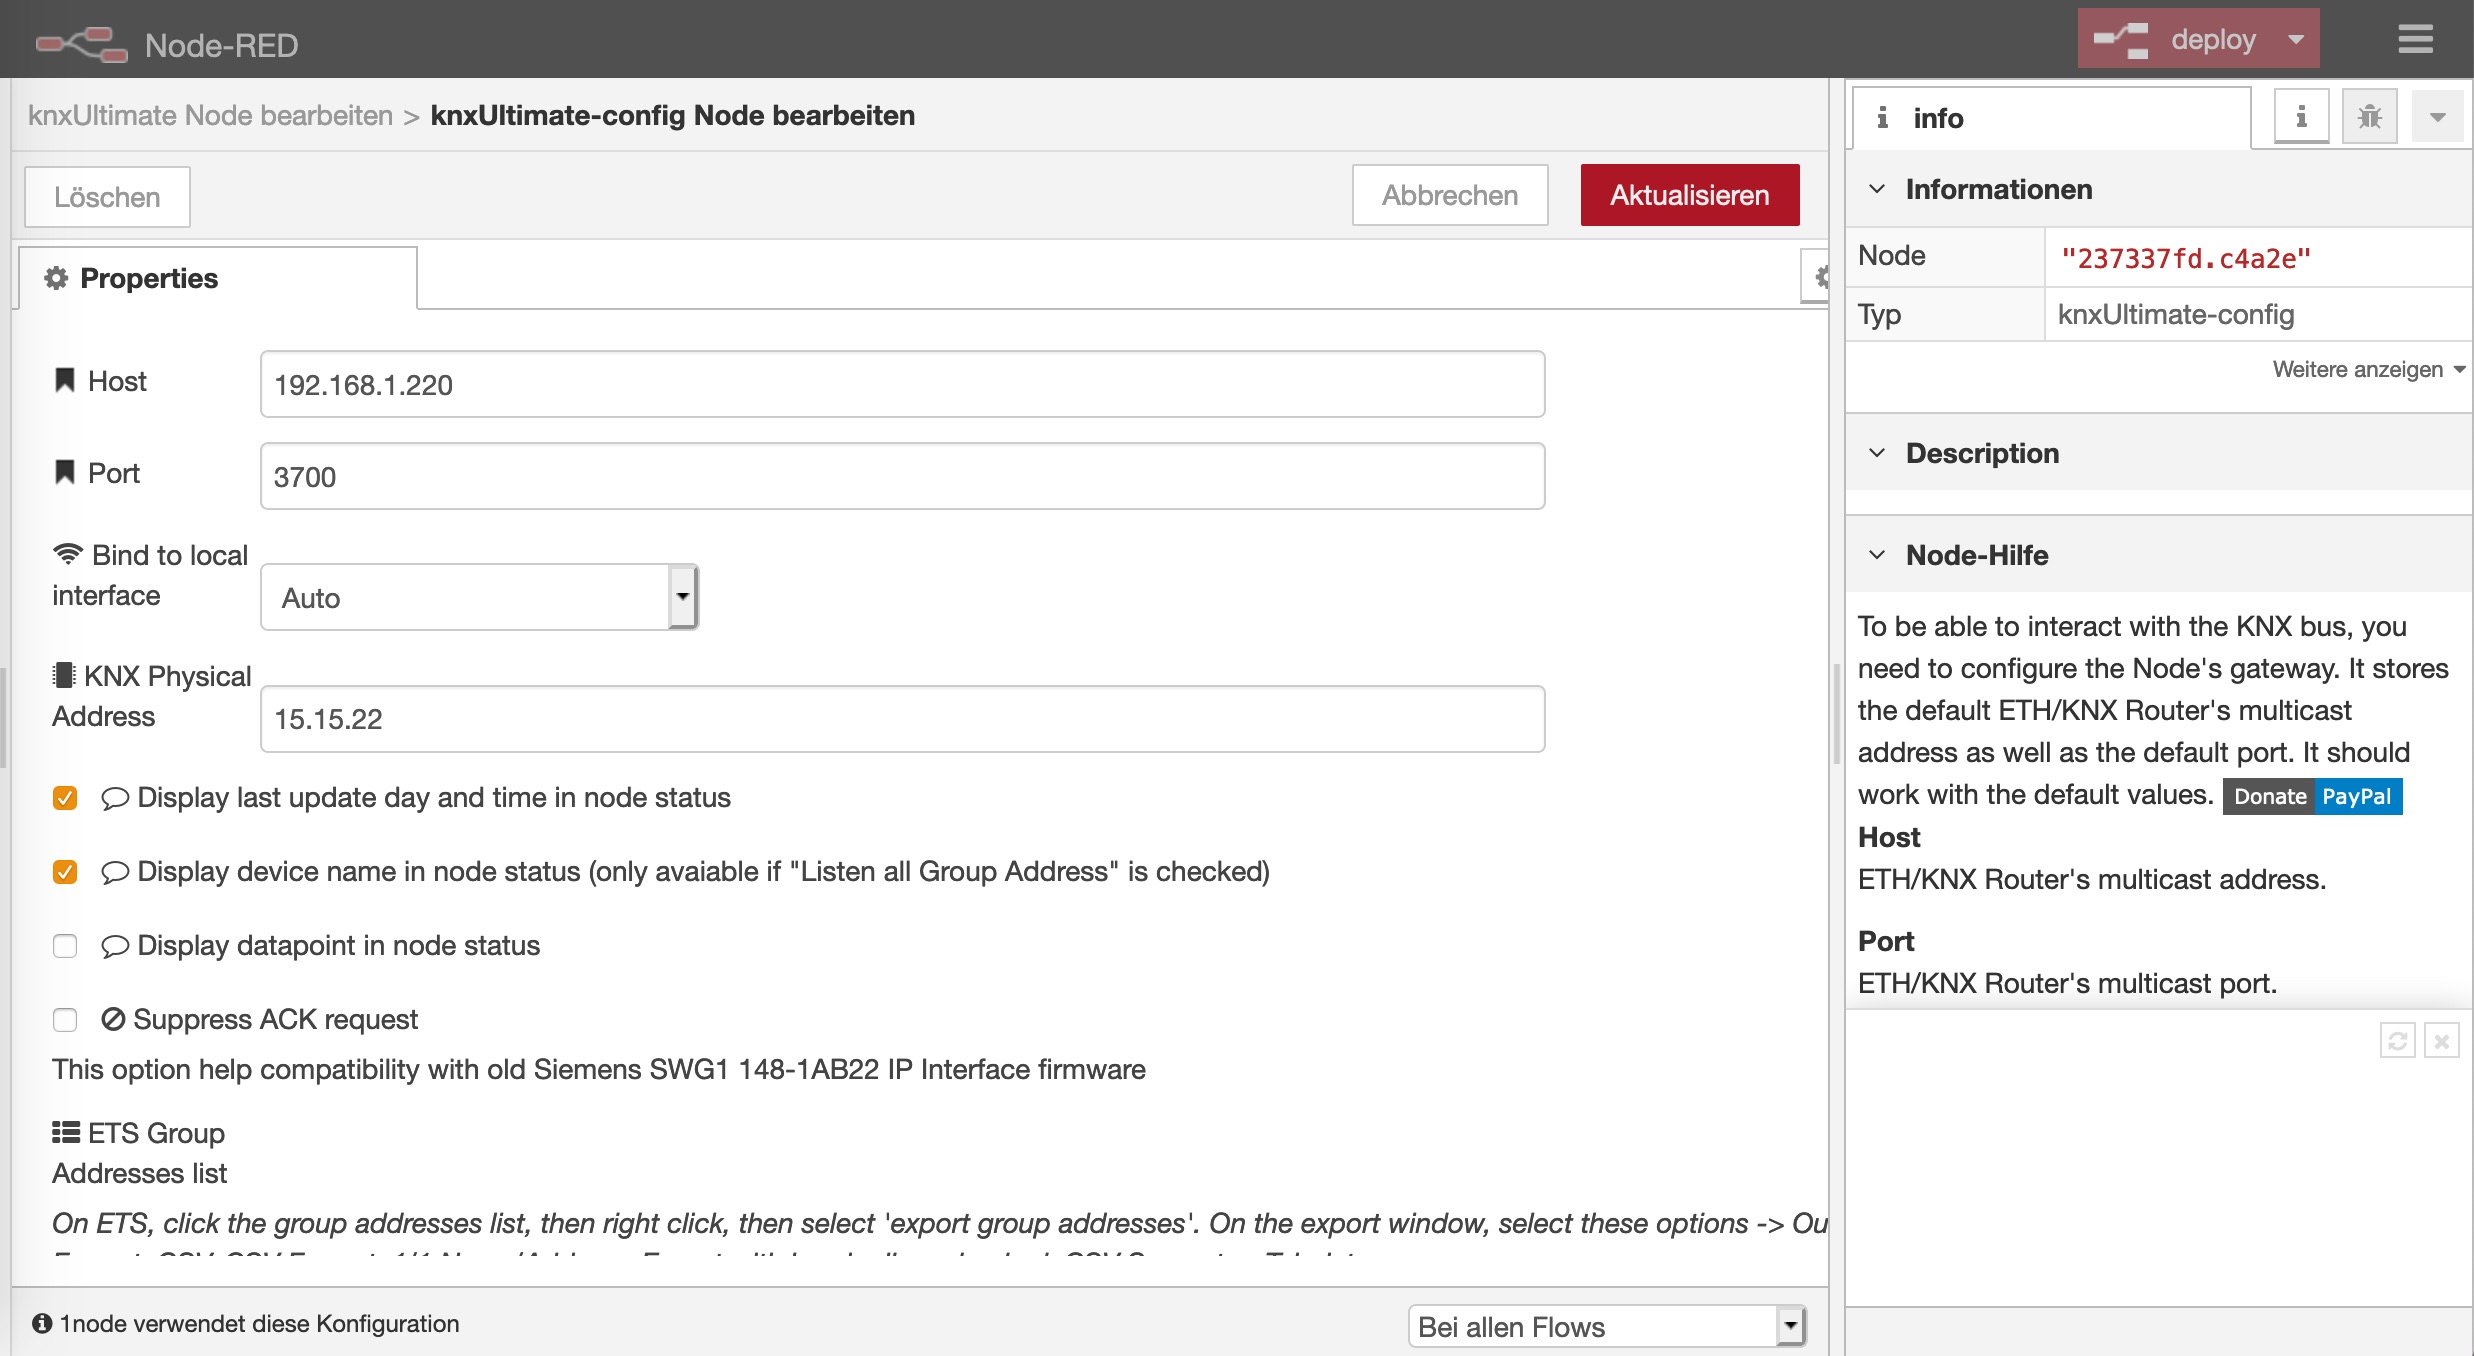Click the Node-RED logo icon

click(82, 44)
